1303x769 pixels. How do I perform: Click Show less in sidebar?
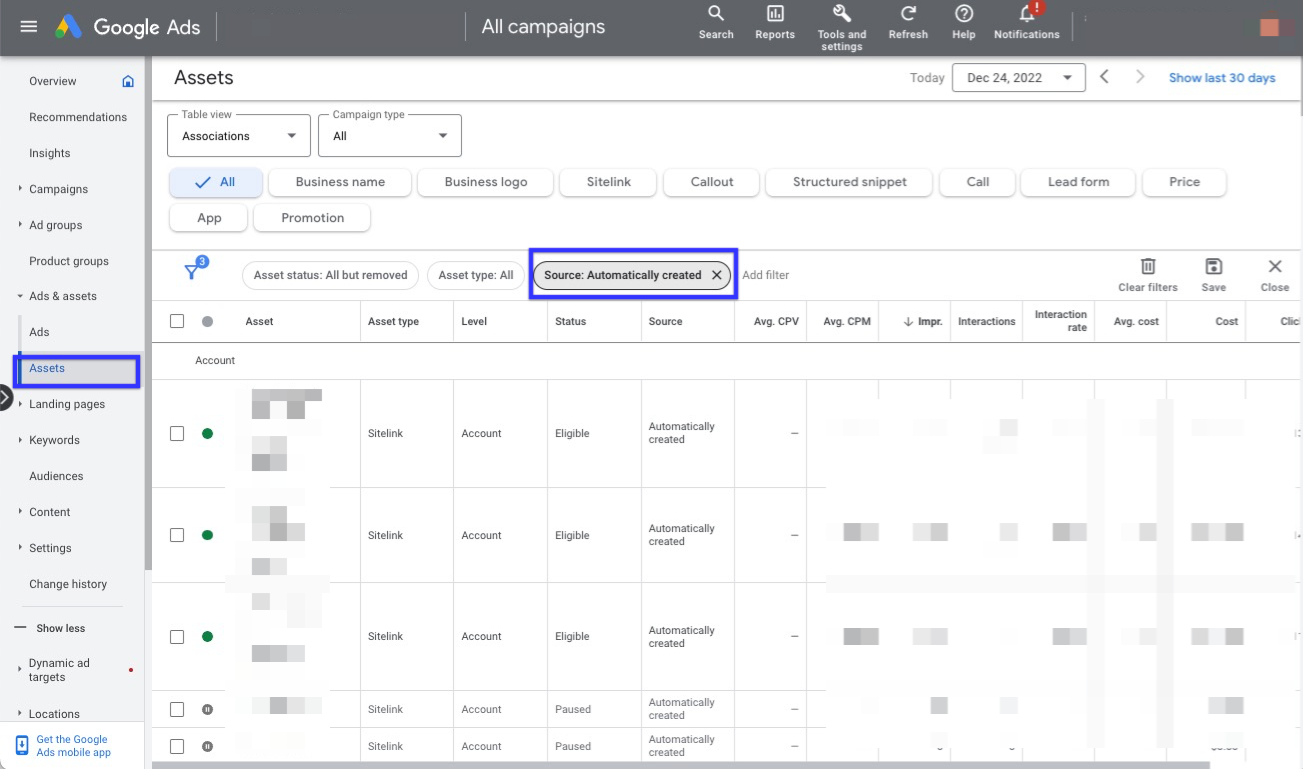click(61, 628)
